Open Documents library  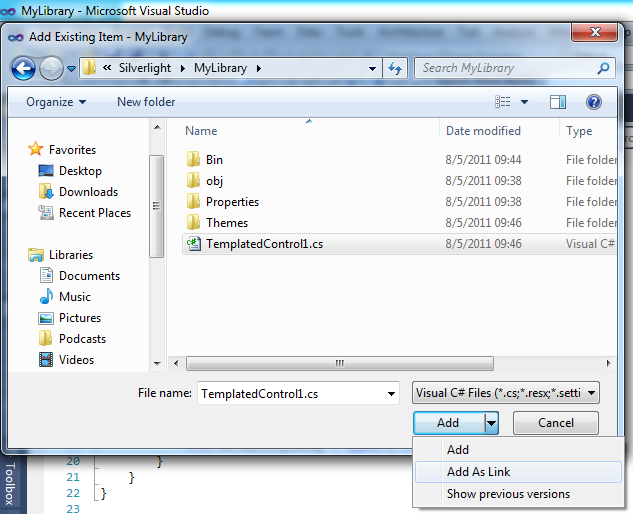click(x=89, y=276)
